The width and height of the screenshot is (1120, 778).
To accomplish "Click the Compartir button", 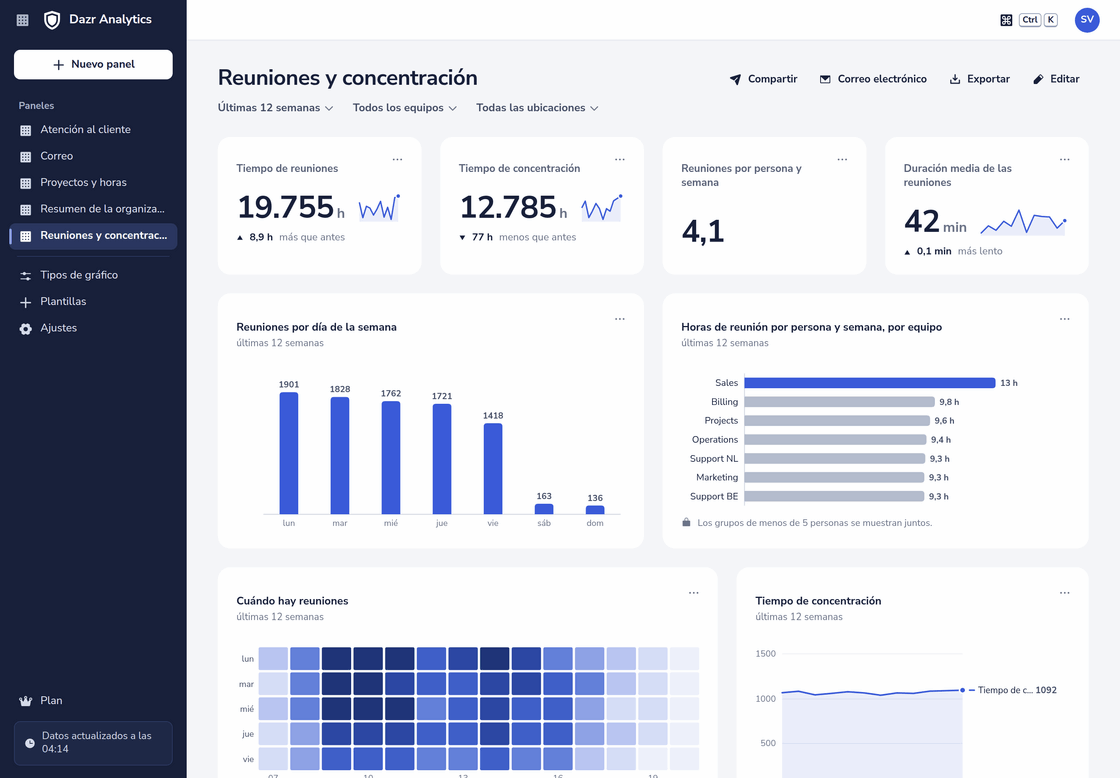I will pyautogui.click(x=763, y=79).
